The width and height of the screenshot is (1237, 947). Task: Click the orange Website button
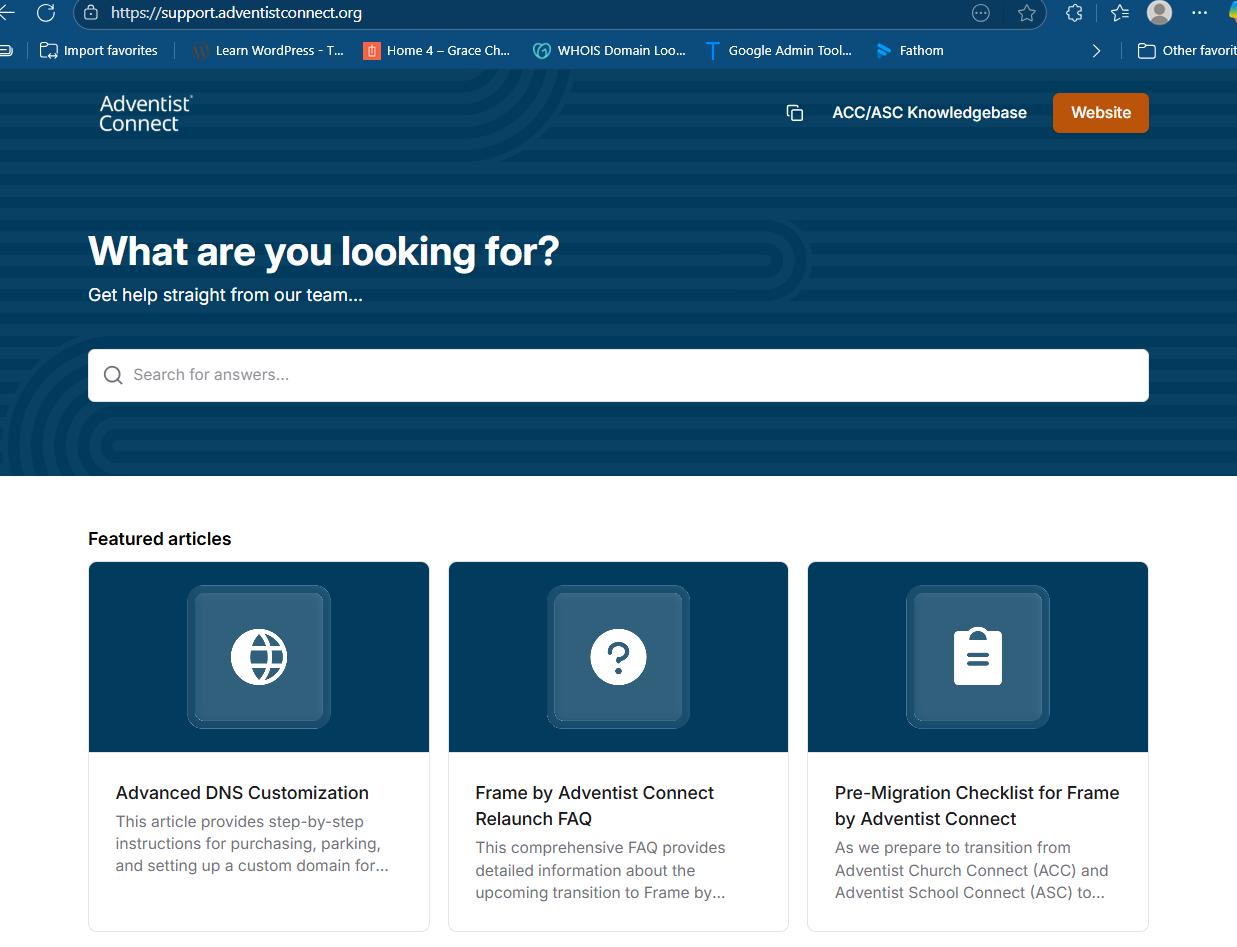click(1100, 113)
